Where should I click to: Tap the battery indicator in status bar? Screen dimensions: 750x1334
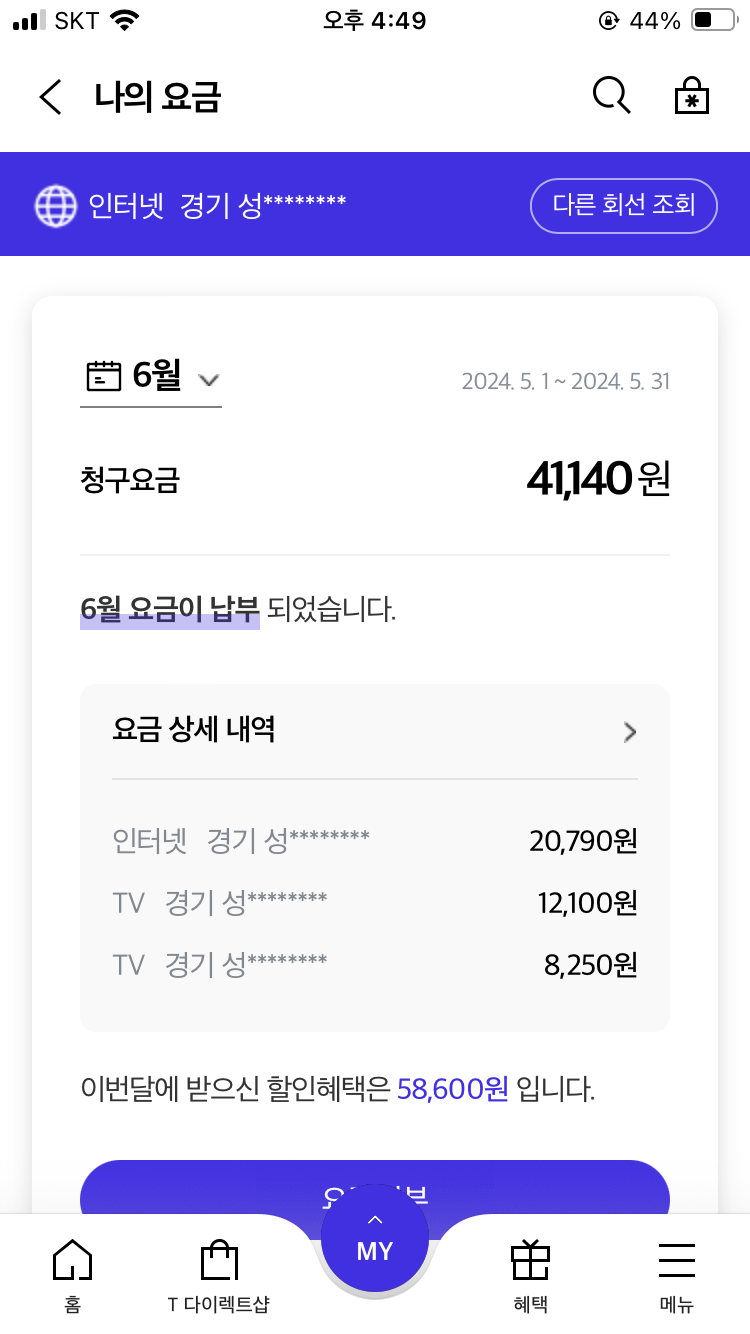coord(713,20)
